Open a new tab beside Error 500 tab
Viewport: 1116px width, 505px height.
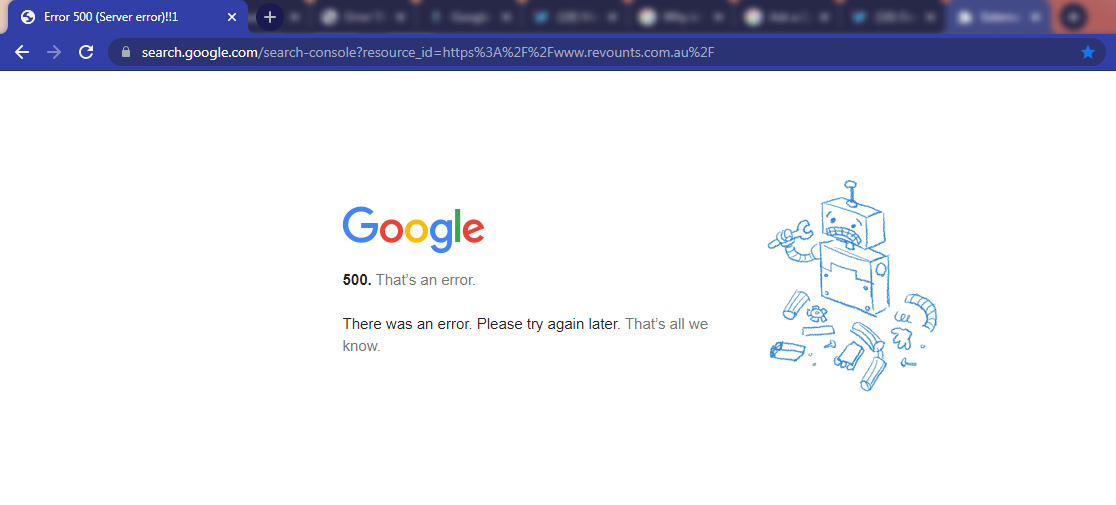pos(269,17)
